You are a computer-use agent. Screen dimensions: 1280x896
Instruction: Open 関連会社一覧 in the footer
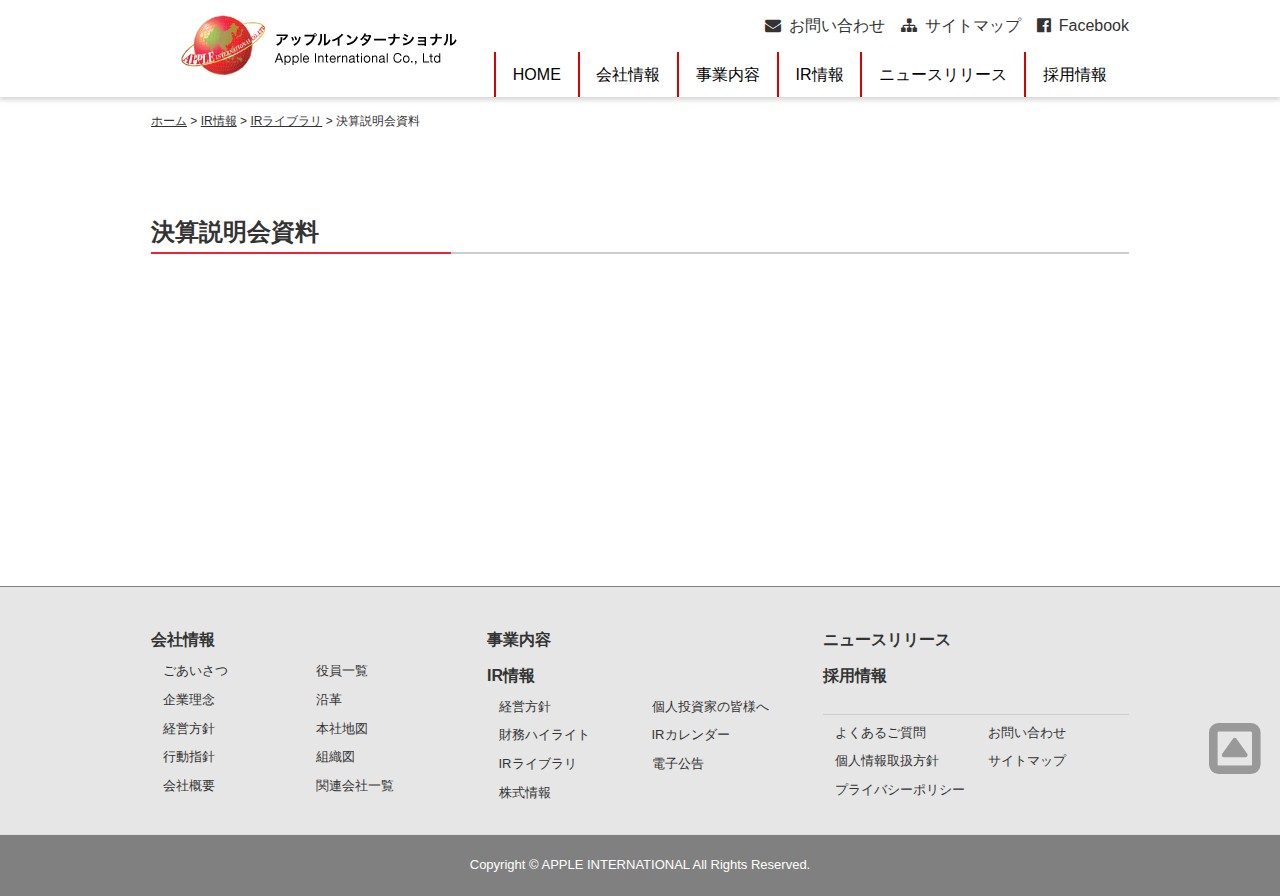(355, 786)
